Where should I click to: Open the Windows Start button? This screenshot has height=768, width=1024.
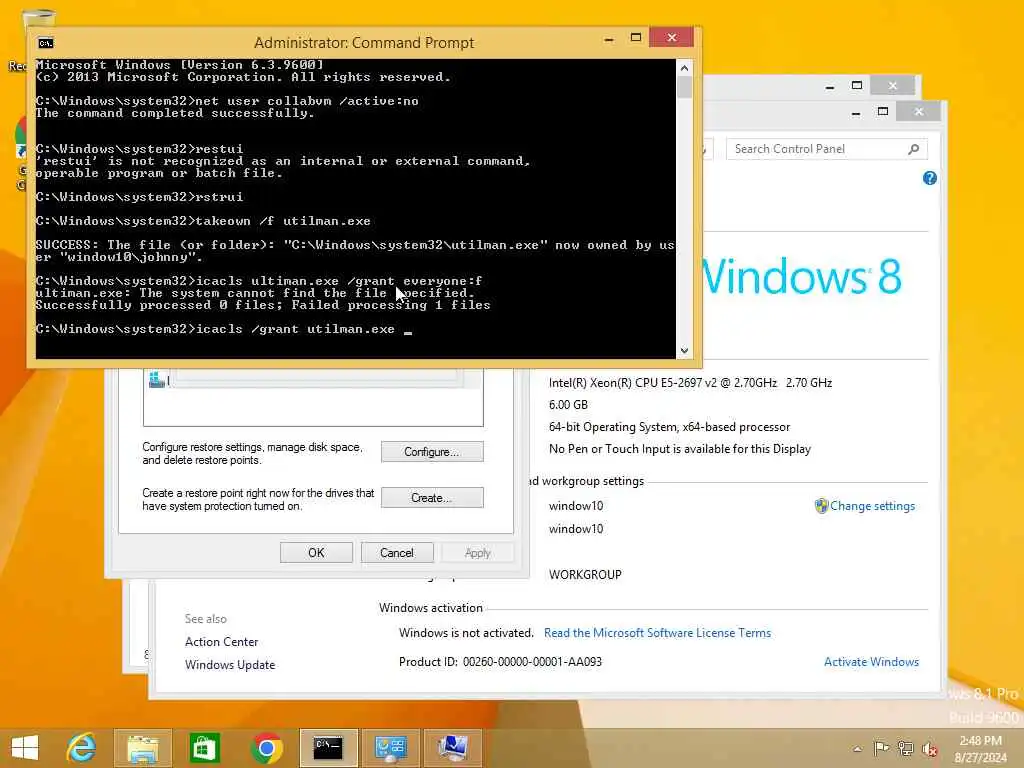25,747
